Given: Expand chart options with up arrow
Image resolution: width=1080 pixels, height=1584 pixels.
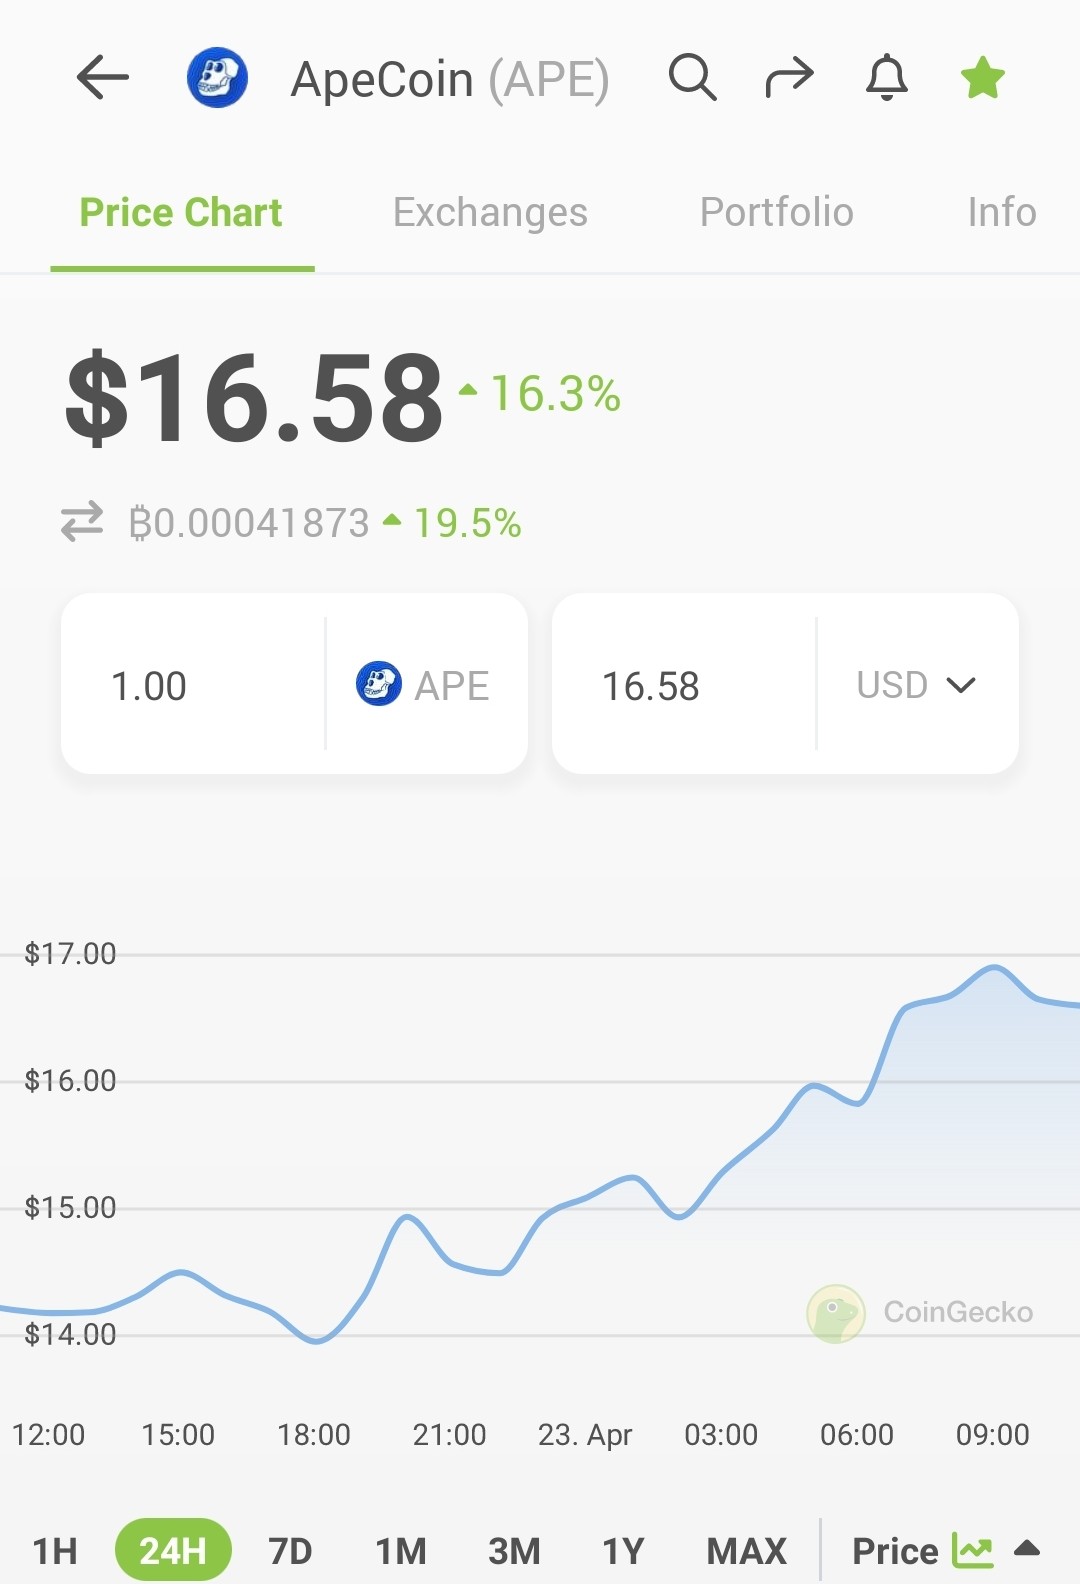Looking at the screenshot, I should (x=1027, y=1549).
